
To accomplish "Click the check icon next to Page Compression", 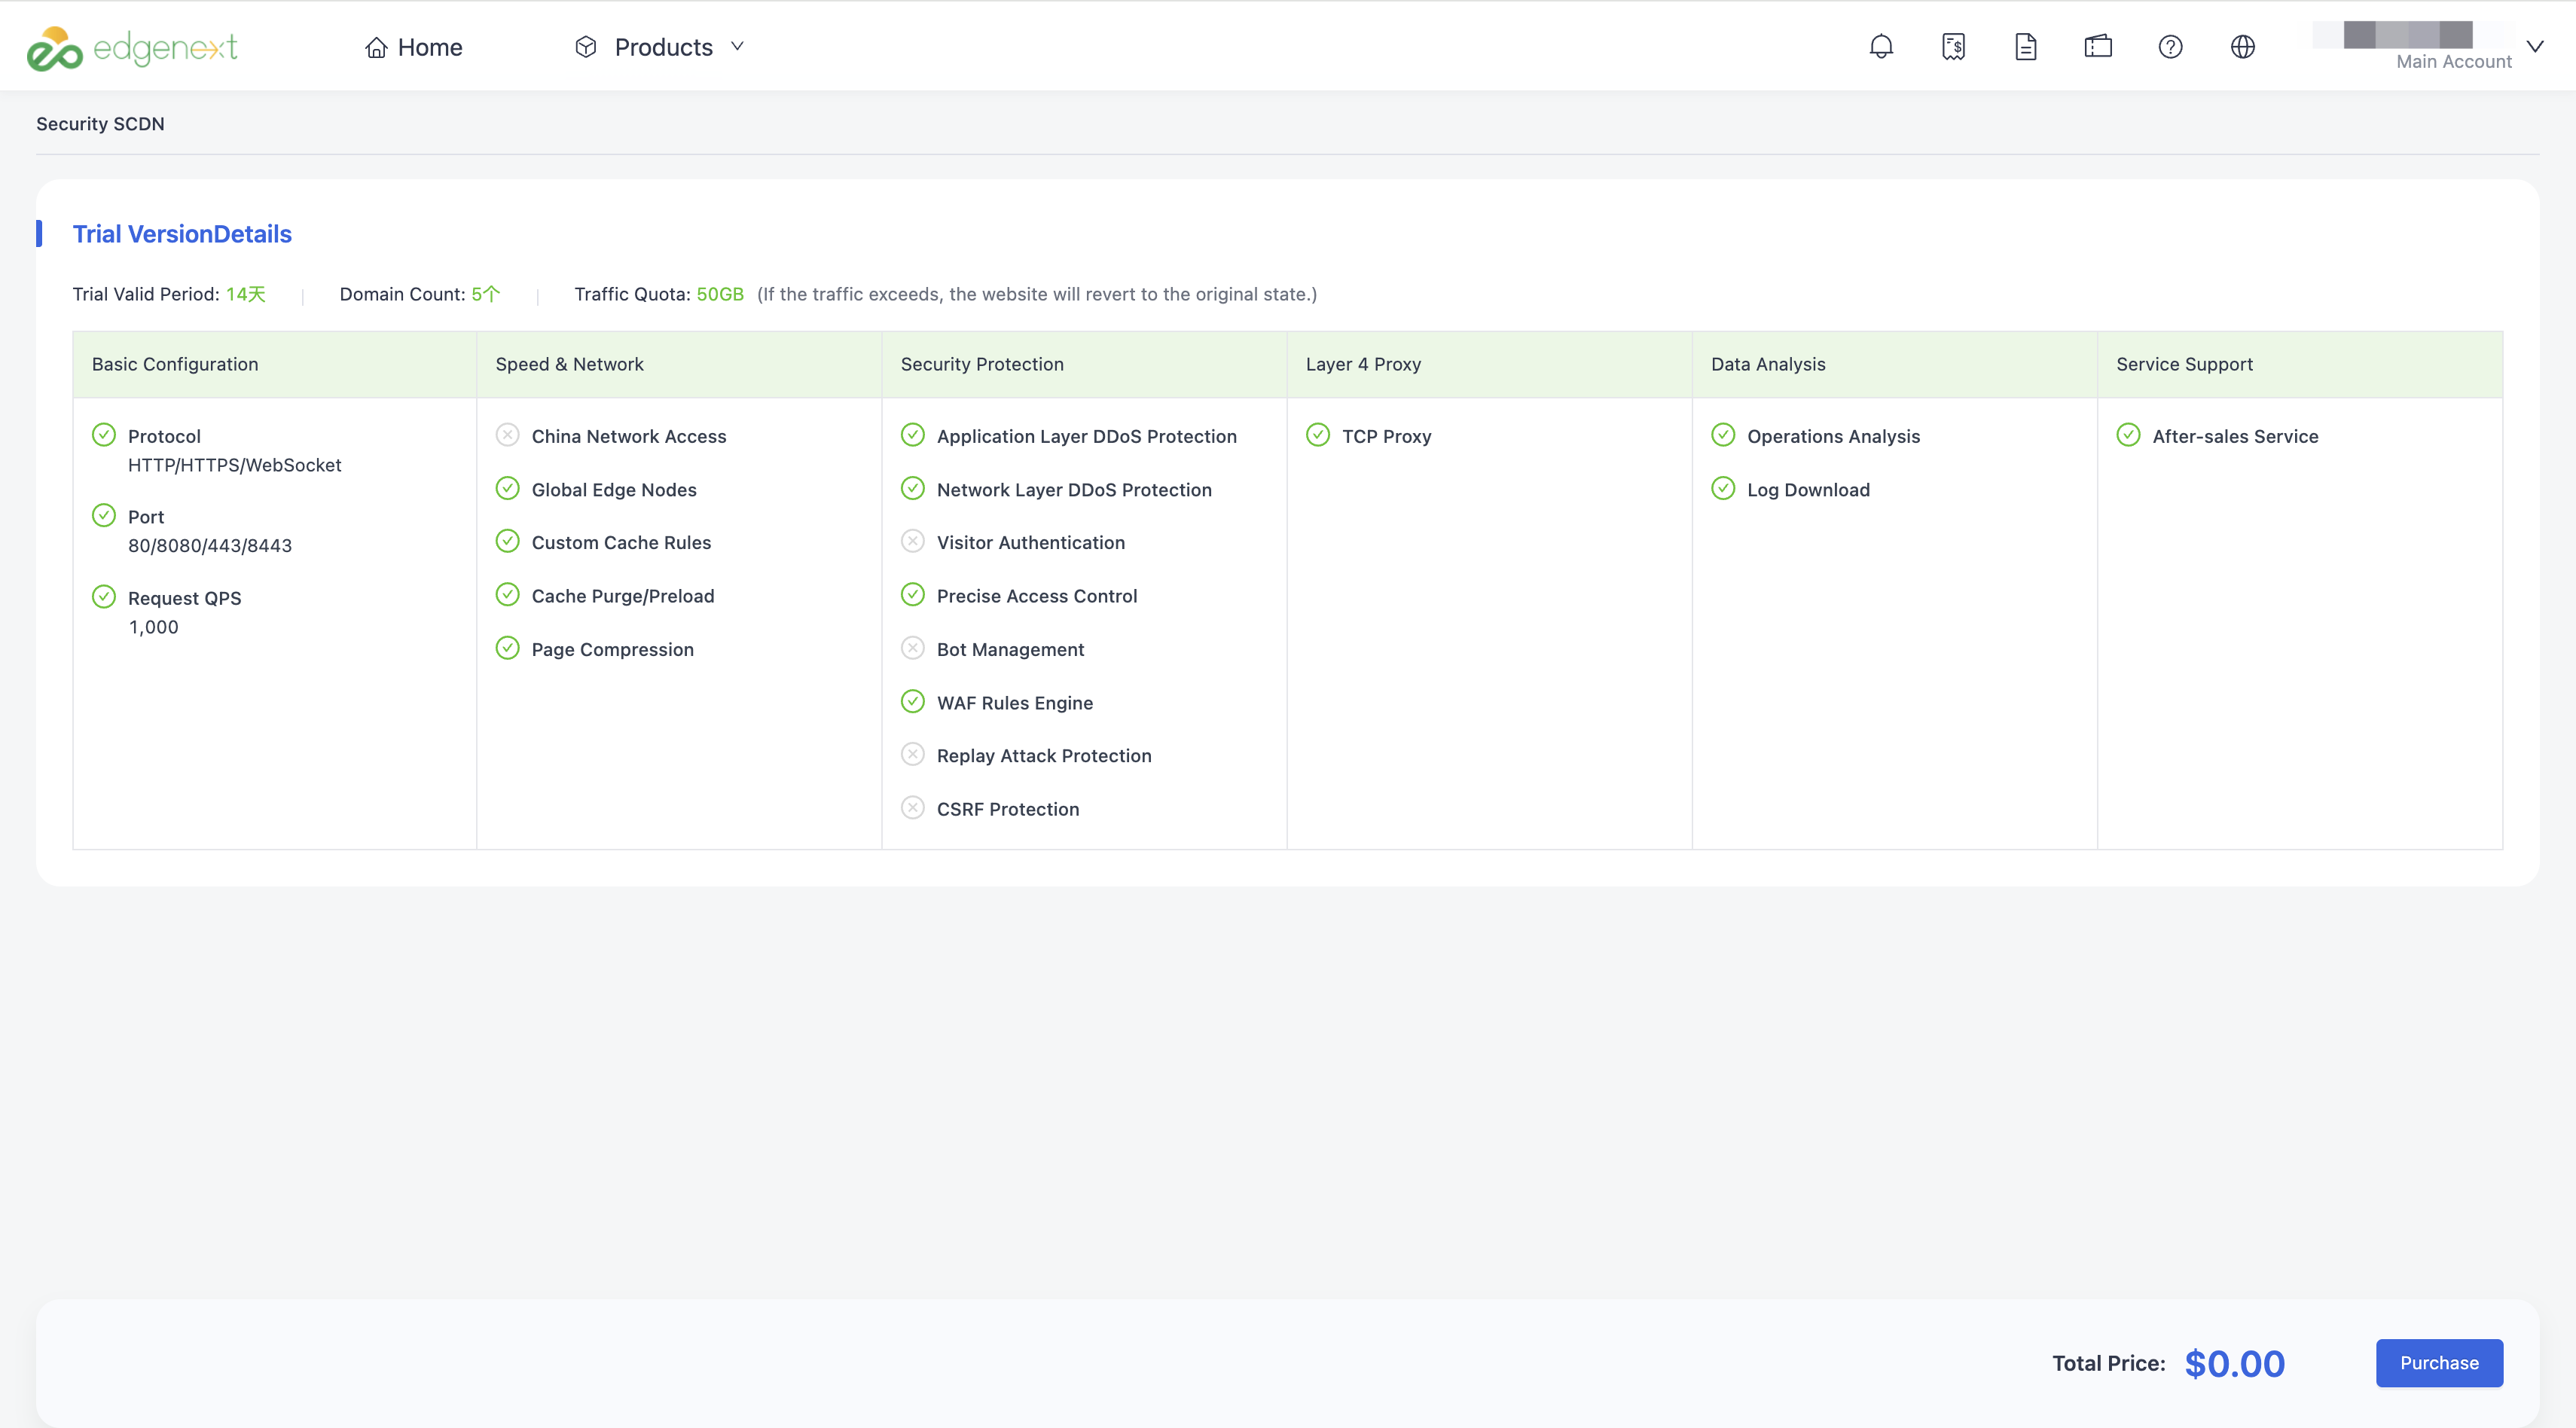I will [x=508, y=648].
